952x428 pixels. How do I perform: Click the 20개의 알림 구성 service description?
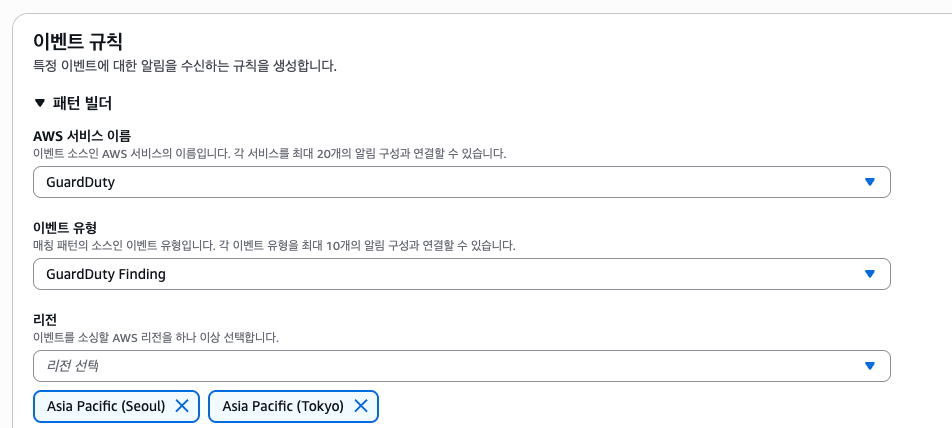pos(270,154)
